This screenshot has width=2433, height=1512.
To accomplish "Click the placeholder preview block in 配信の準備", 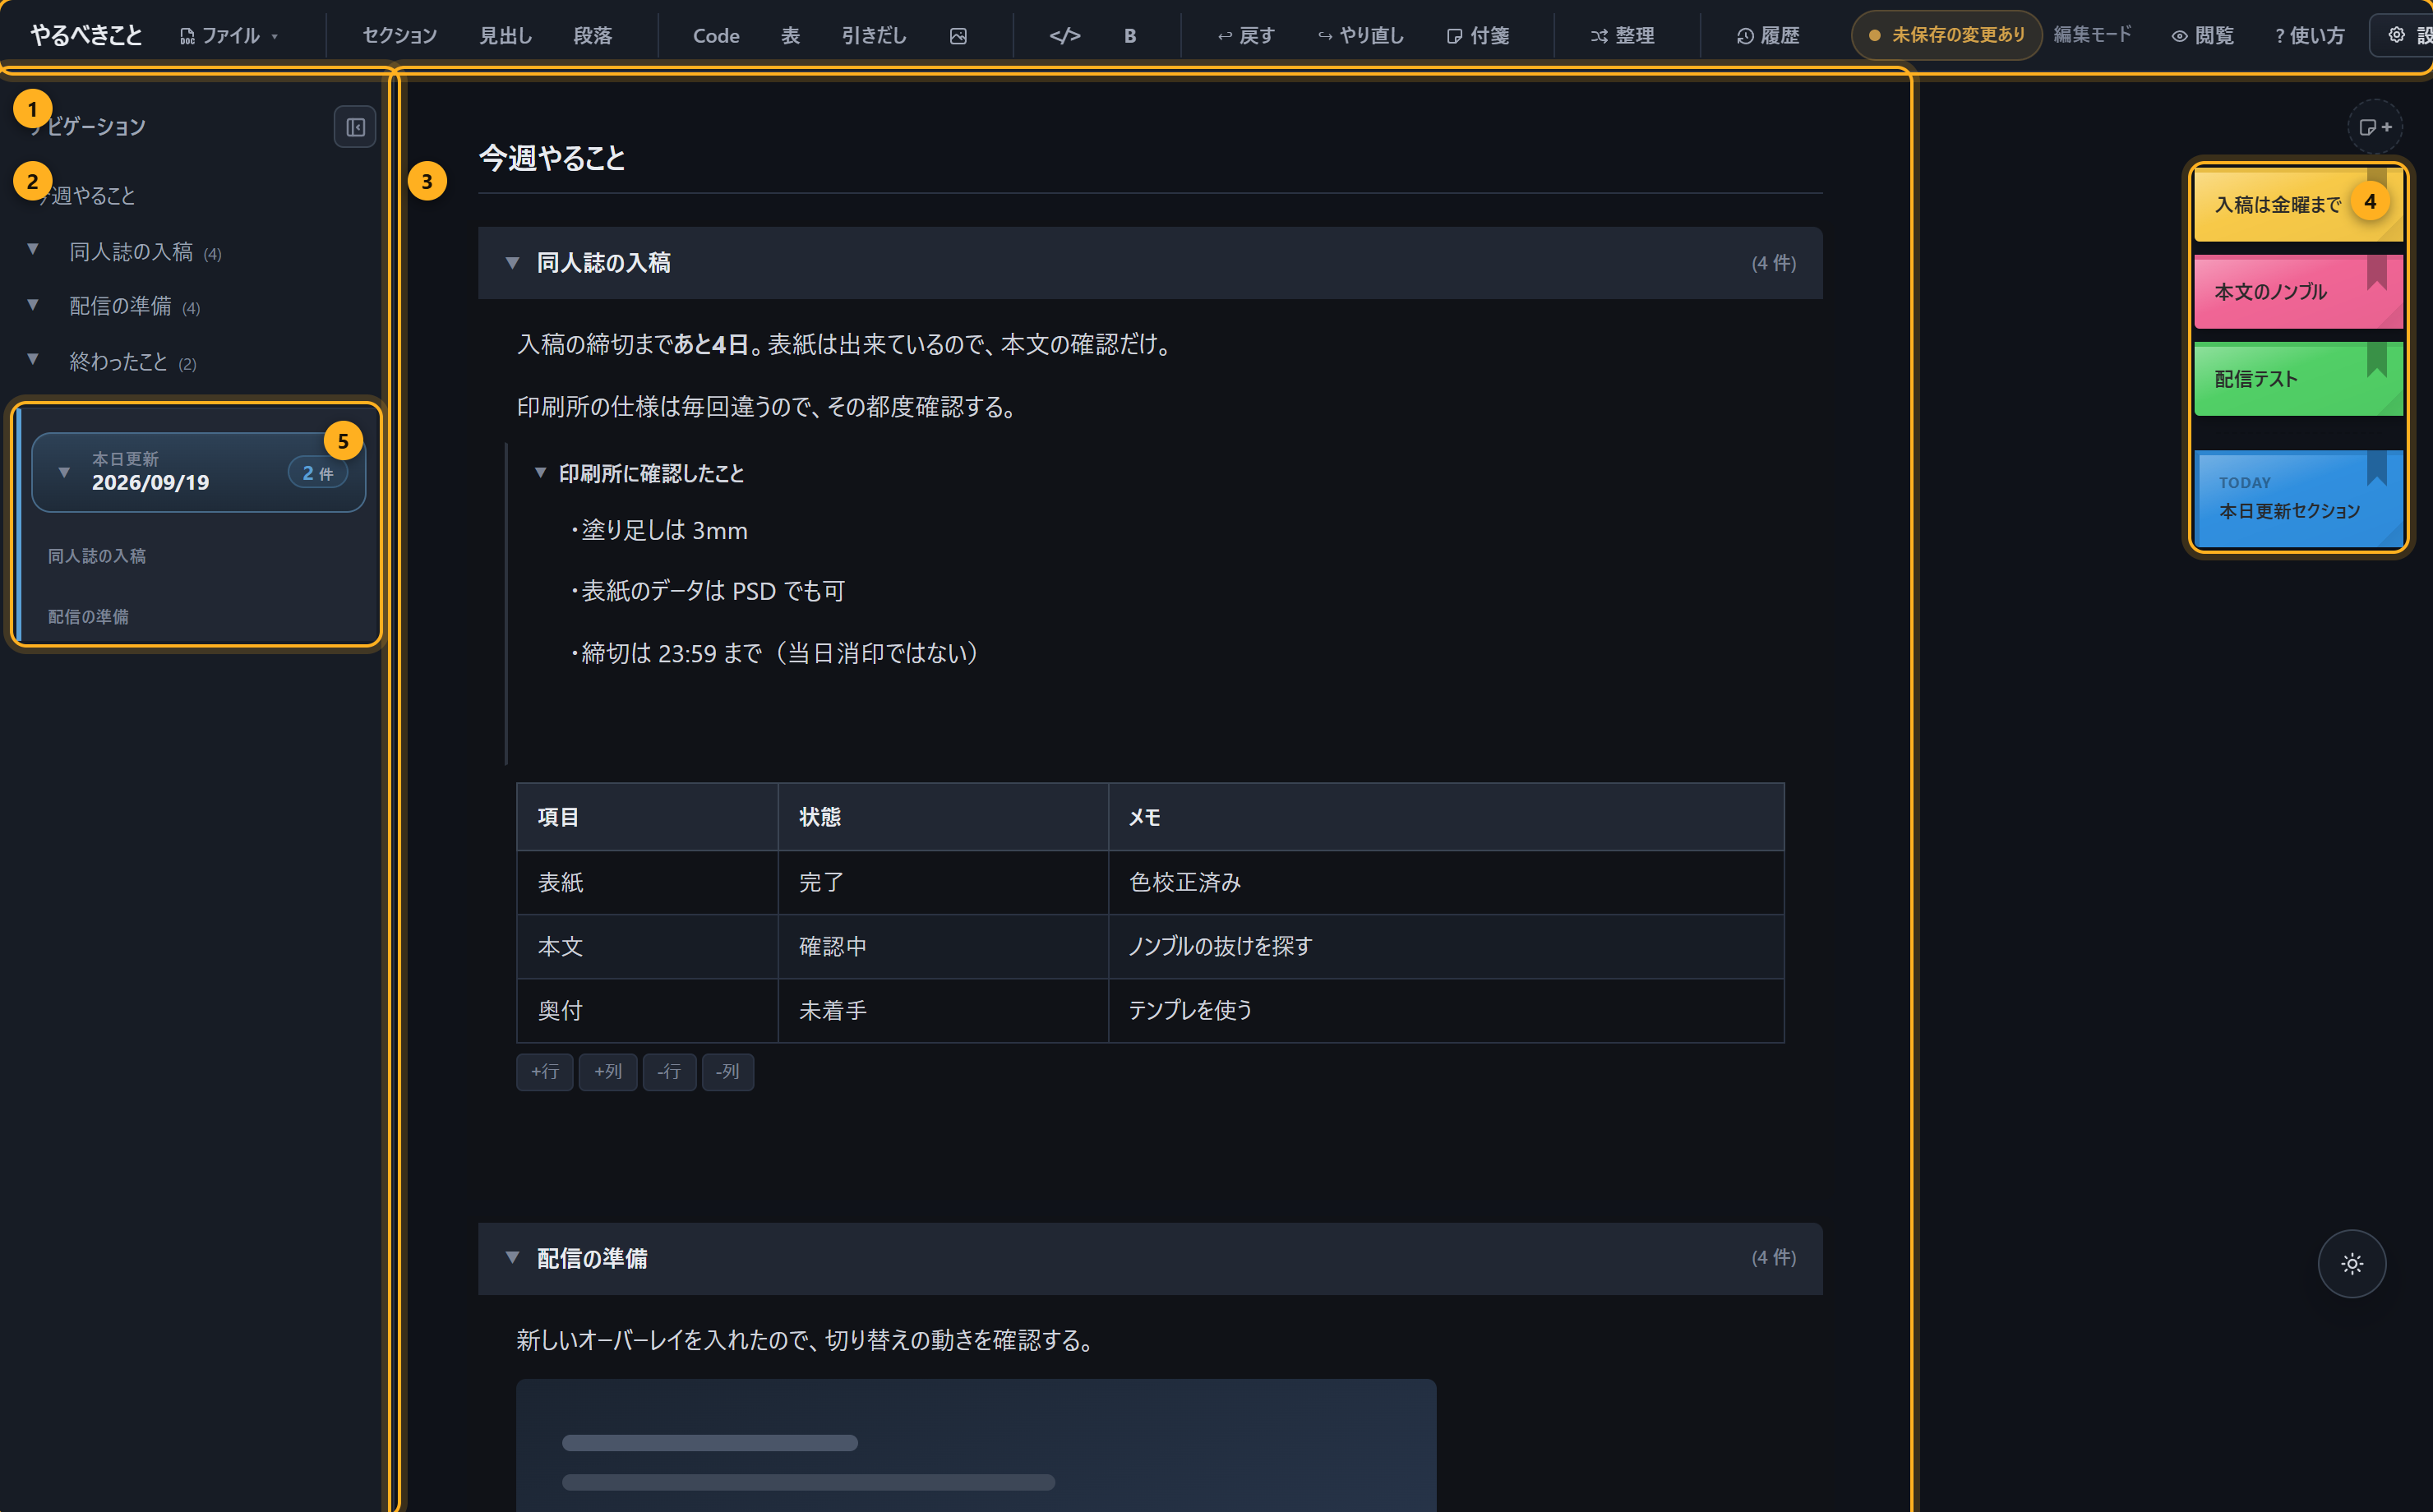I will tap(976, 1446).
